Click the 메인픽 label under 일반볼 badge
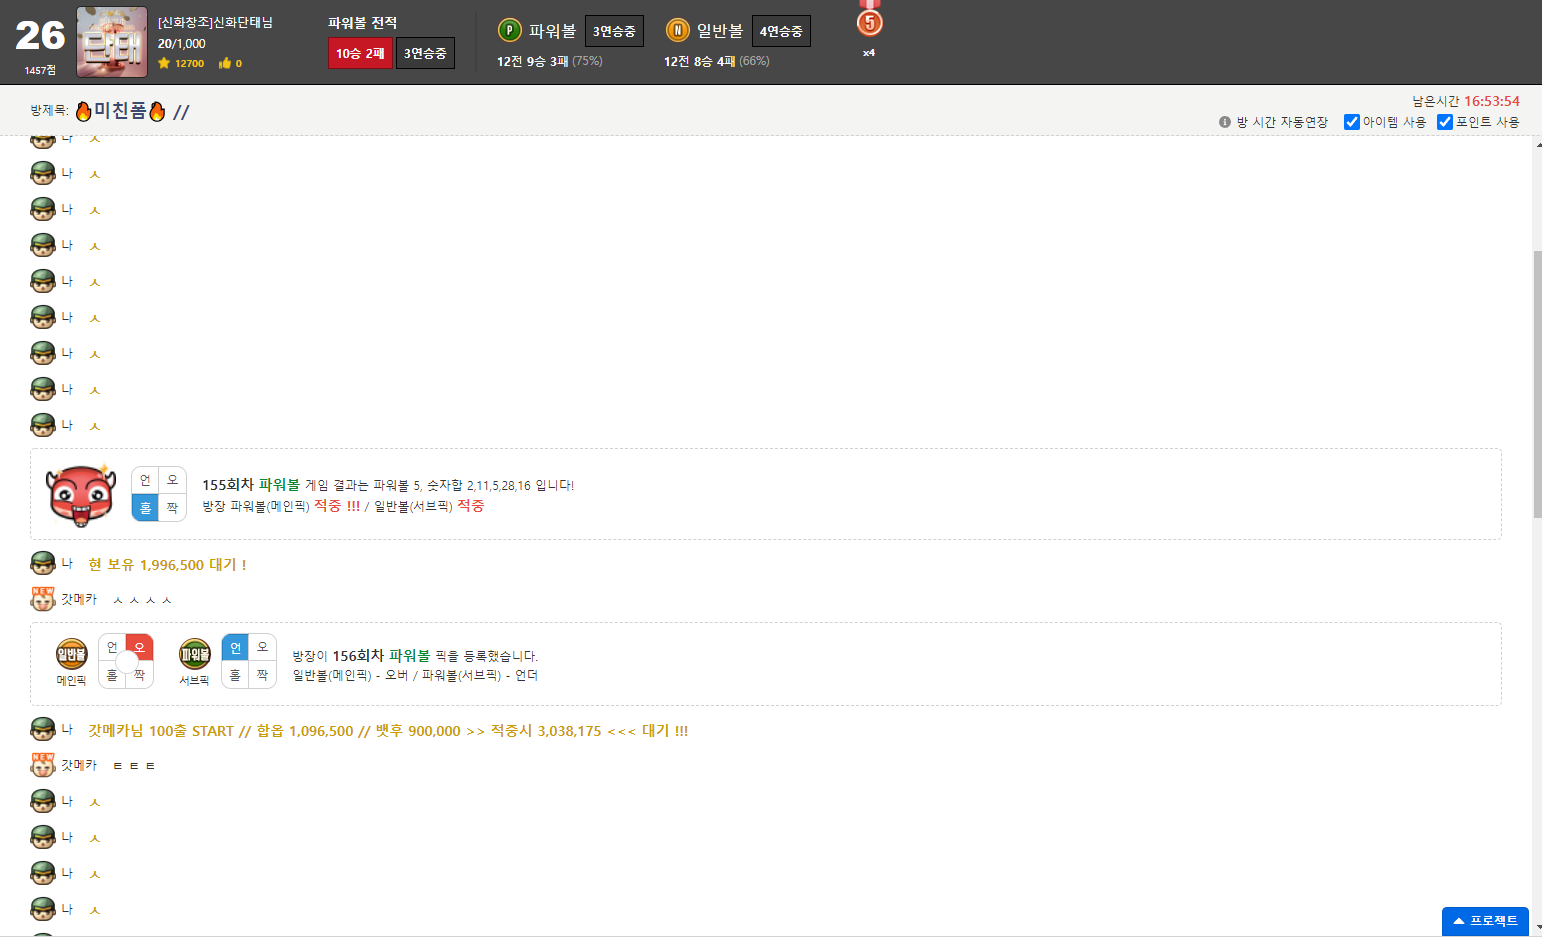 point(71,680)
